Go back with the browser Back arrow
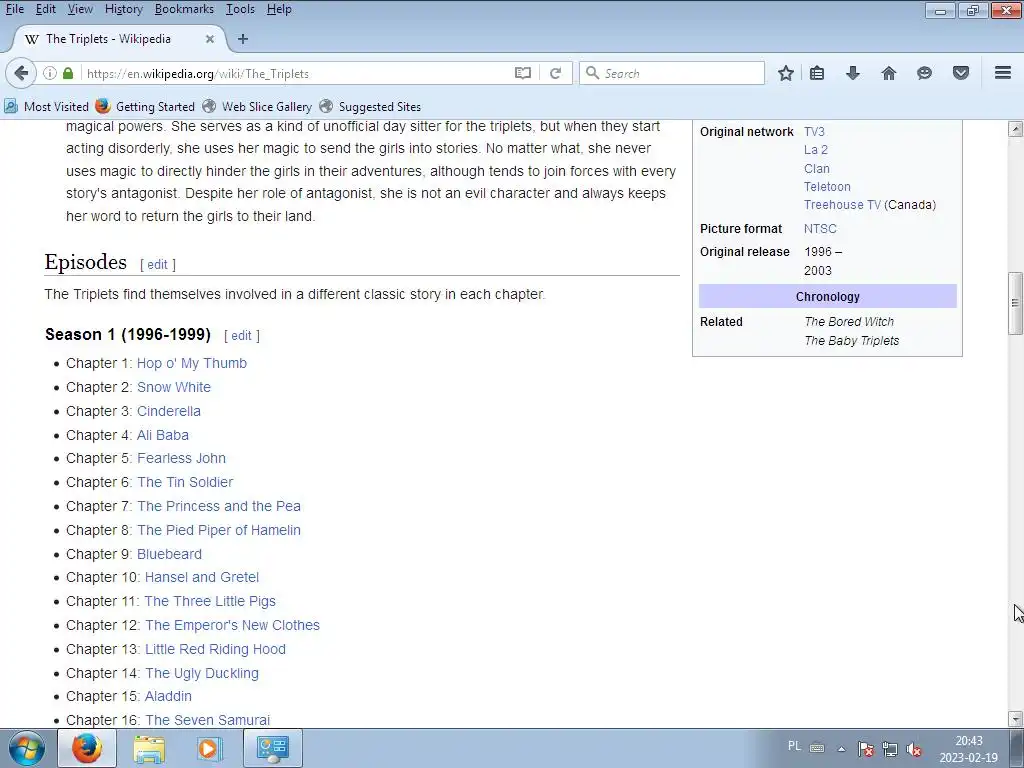This screenshot has width=1024, height=768. 21,73
